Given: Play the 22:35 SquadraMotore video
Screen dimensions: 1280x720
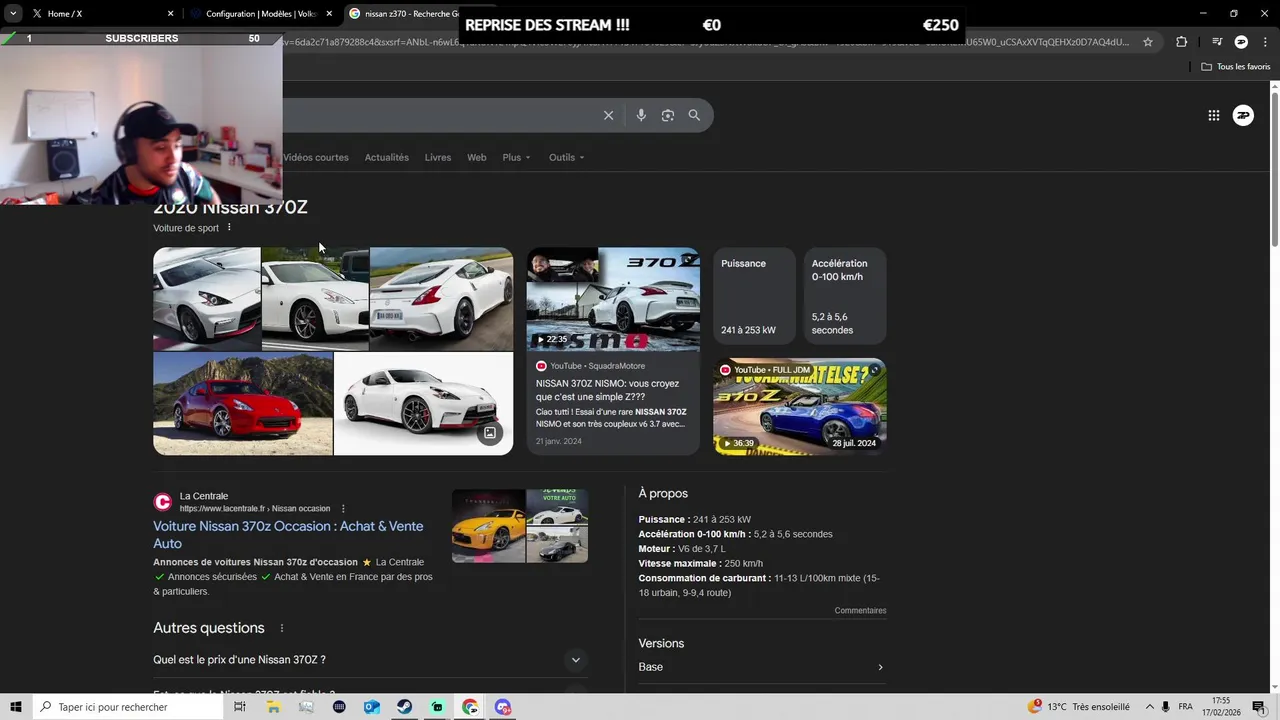Looking at the screenshot, I should [x=613, y=299].
